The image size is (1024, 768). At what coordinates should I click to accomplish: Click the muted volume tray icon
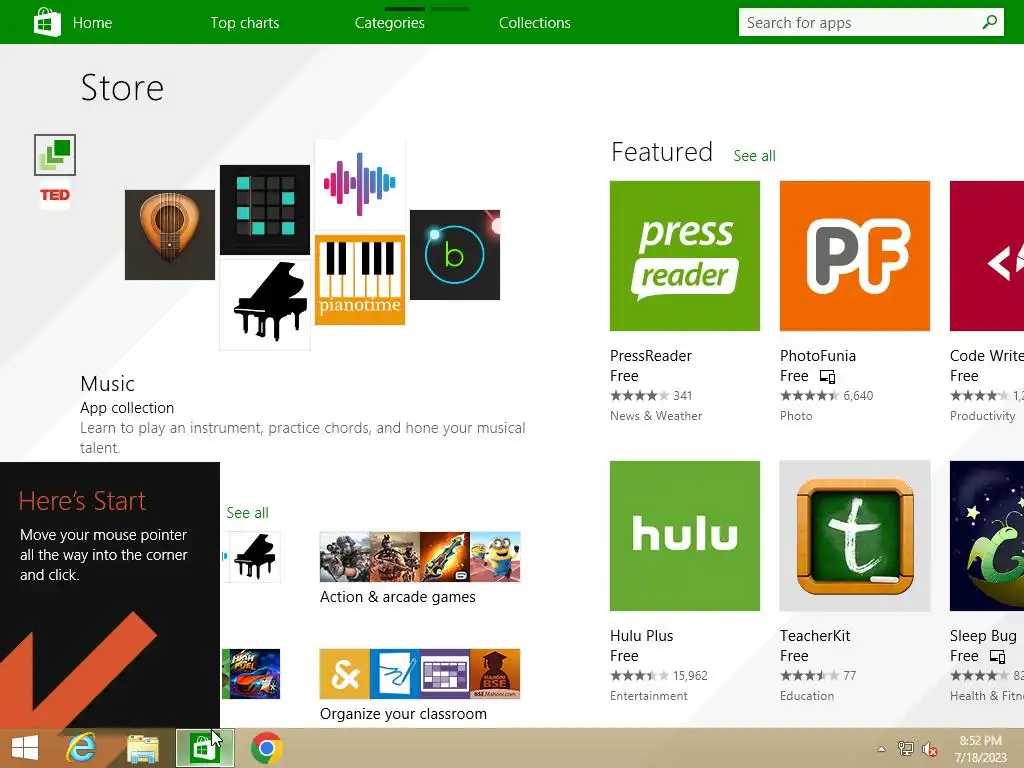(x=929, y=749)
